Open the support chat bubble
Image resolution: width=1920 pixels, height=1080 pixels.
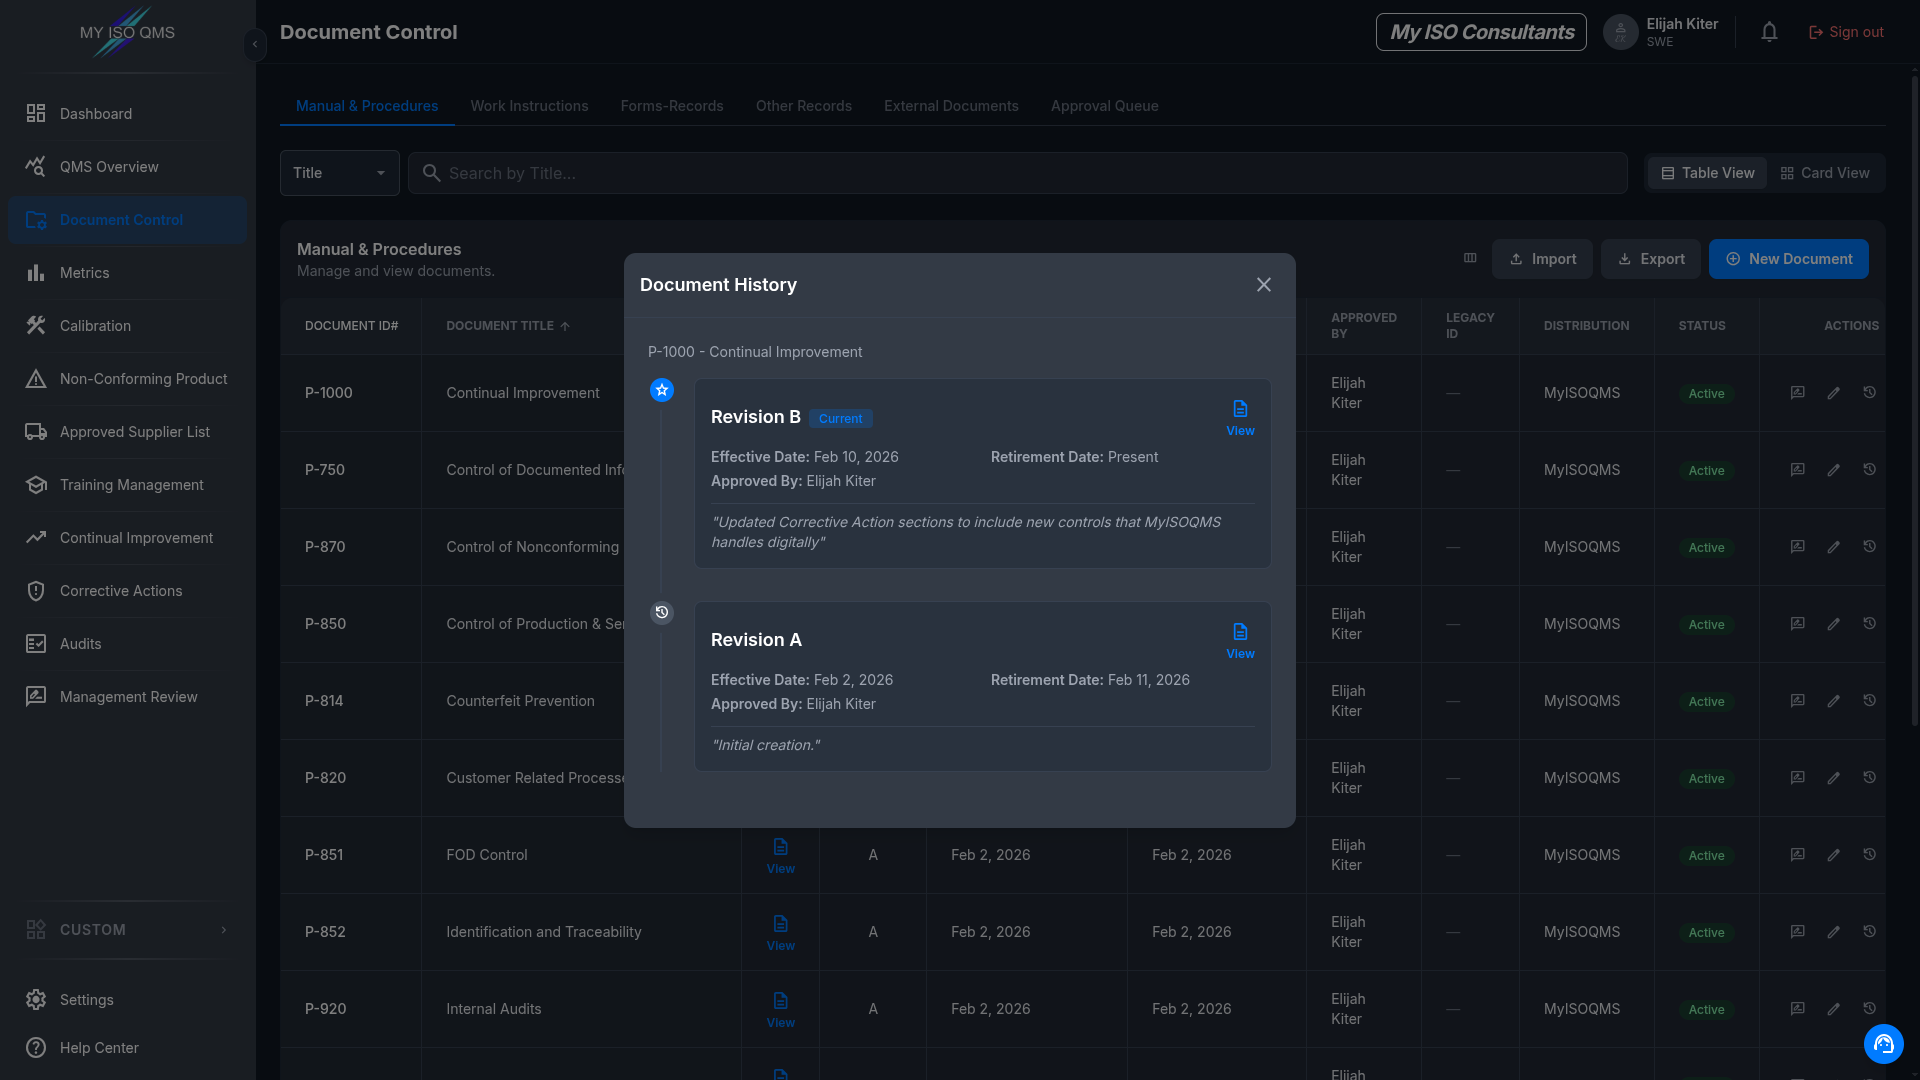pyautogui.click(x=1883, y=1044)
